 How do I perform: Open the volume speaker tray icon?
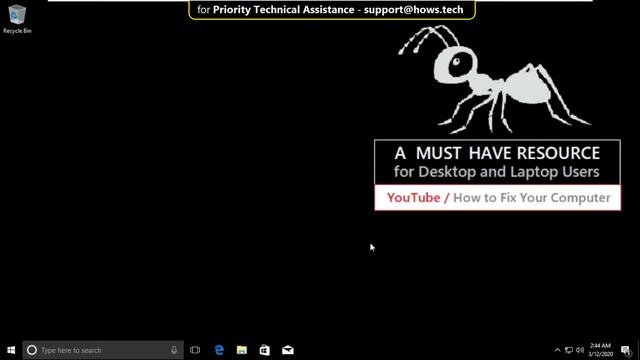[580, 350]
